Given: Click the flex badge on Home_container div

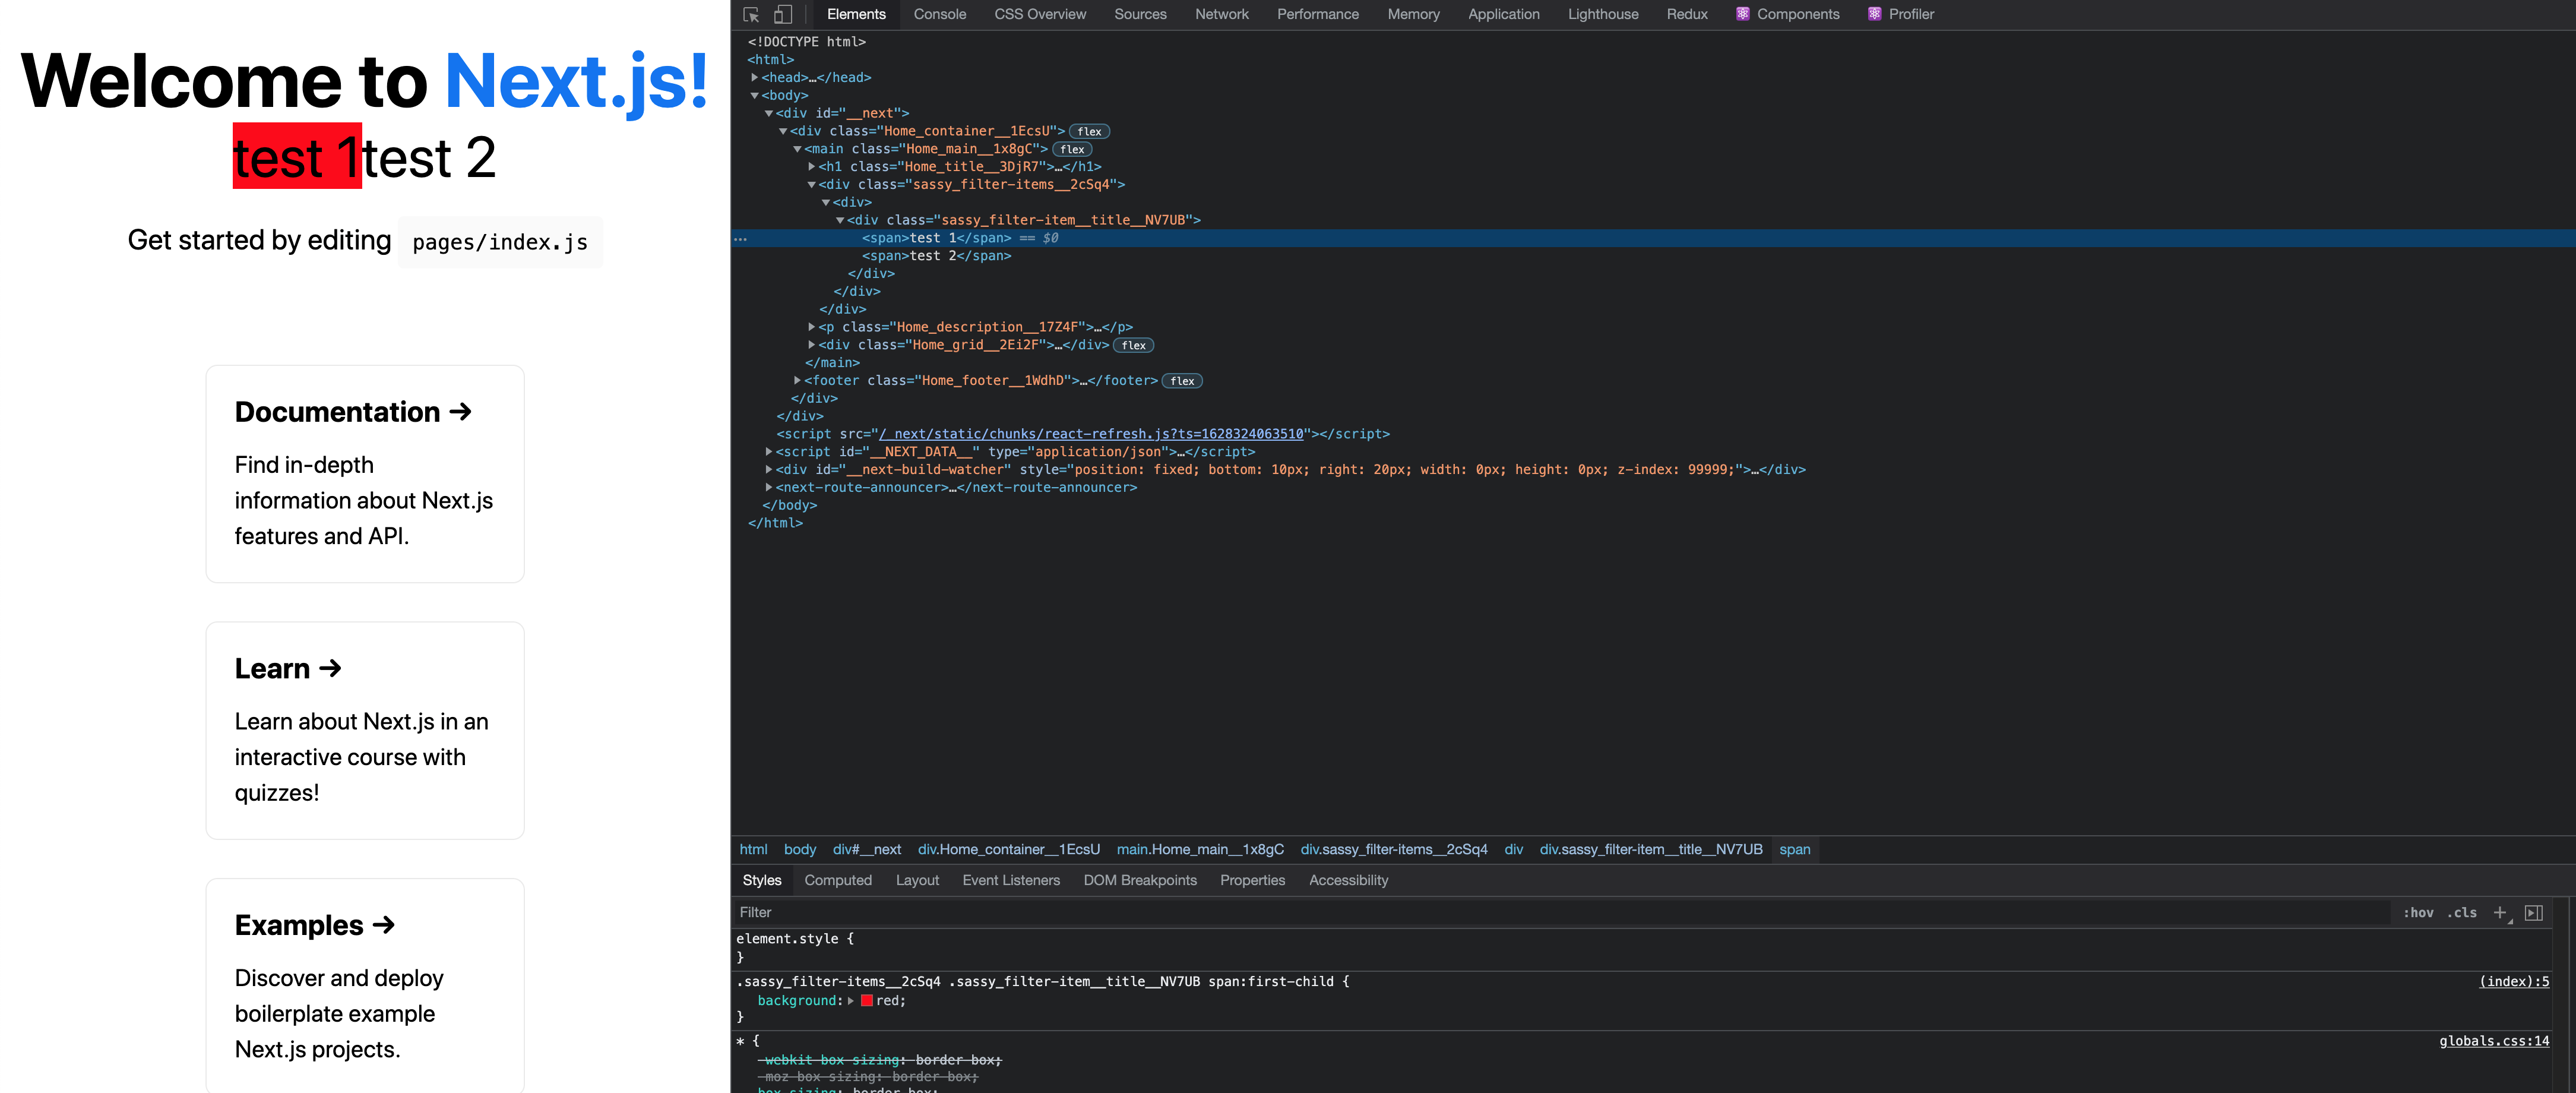Looking at the screenshot, I should tap(1089, 131).
